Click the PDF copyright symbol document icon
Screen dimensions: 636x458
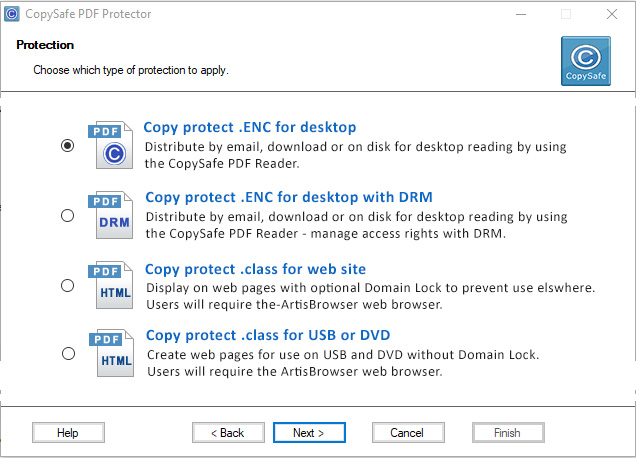pos(110,145)
